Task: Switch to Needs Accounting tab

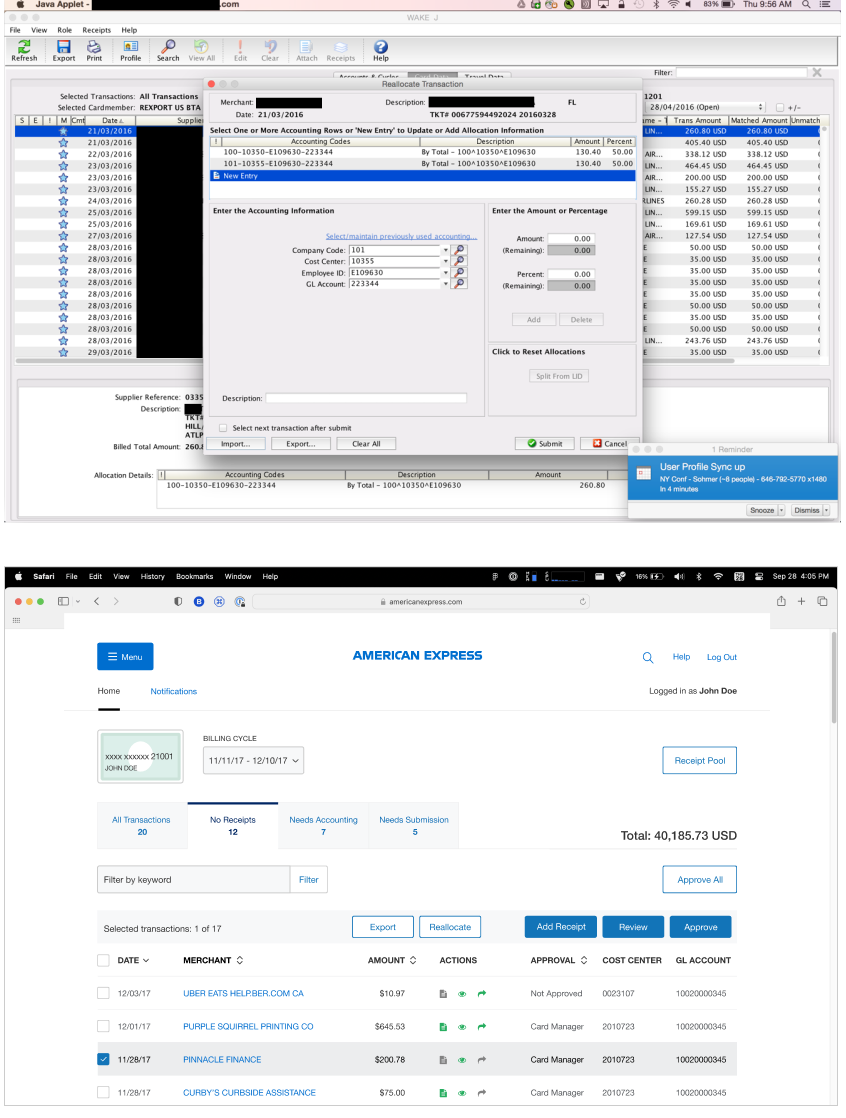Action: 323,826
